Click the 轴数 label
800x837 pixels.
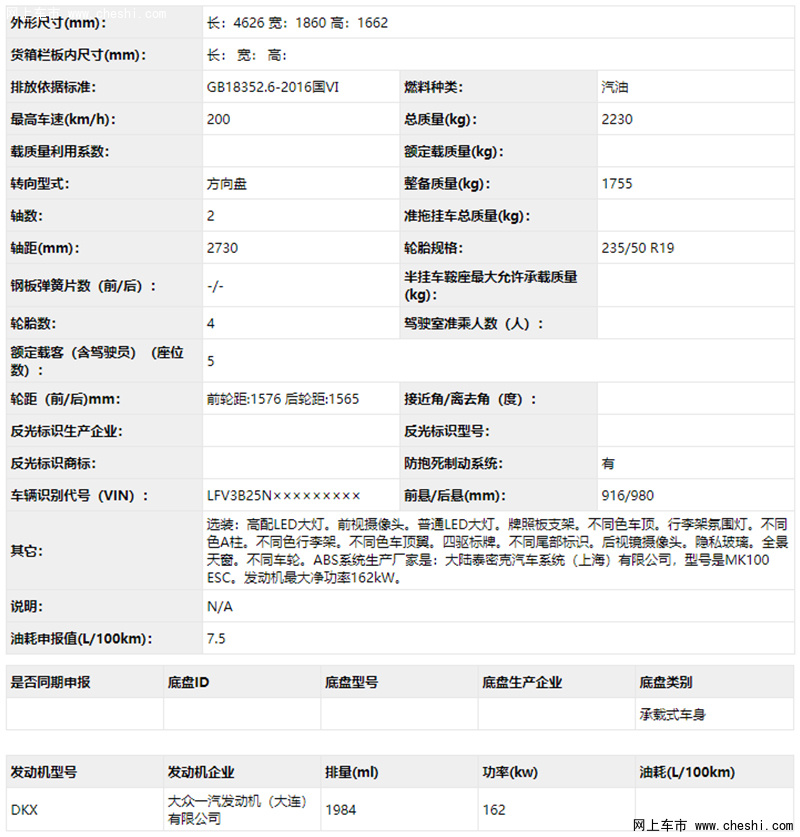pyautogui.click(x=26, y=216)
